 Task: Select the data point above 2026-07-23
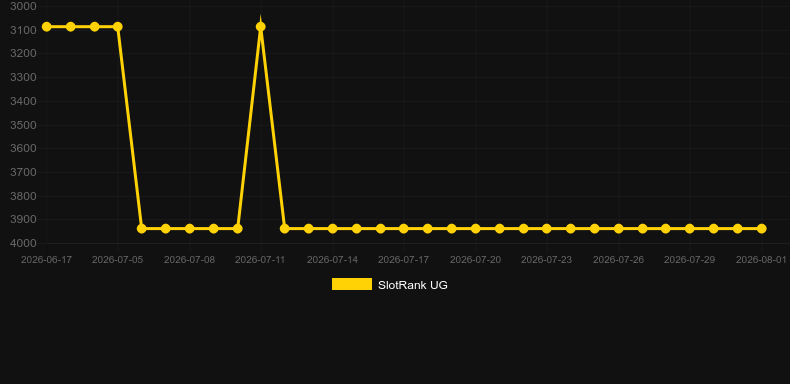(x=547, y=229)
